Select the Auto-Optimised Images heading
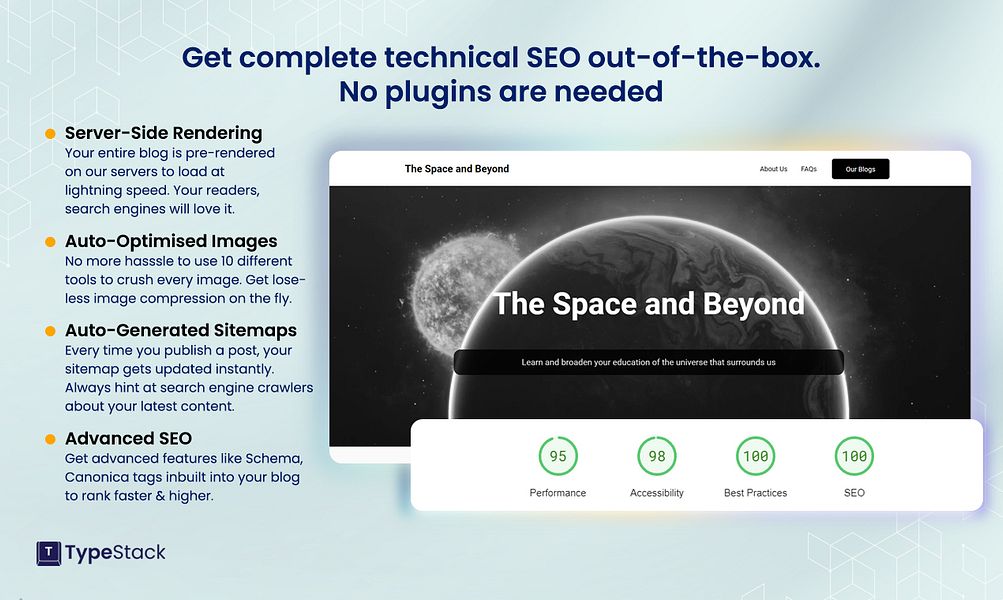Screen dimensions: 1003x600 (171, 241)
